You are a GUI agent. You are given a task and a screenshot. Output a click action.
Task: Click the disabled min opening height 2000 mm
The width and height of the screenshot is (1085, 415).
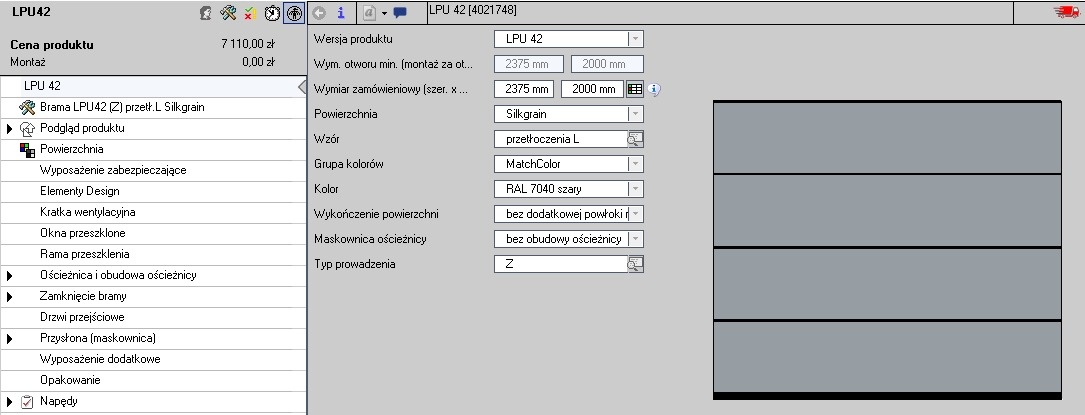(607, 64)
